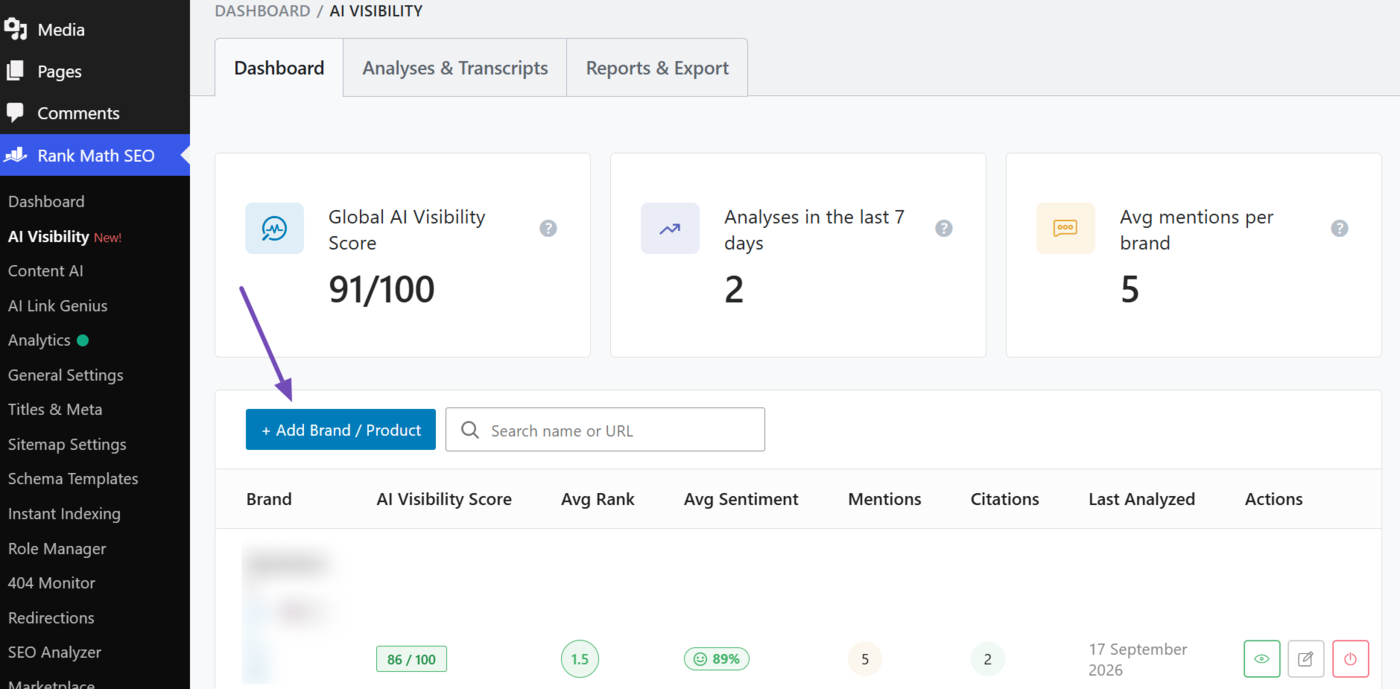Click the Media menu icon
1400x689 pixels.
[16, 29]
